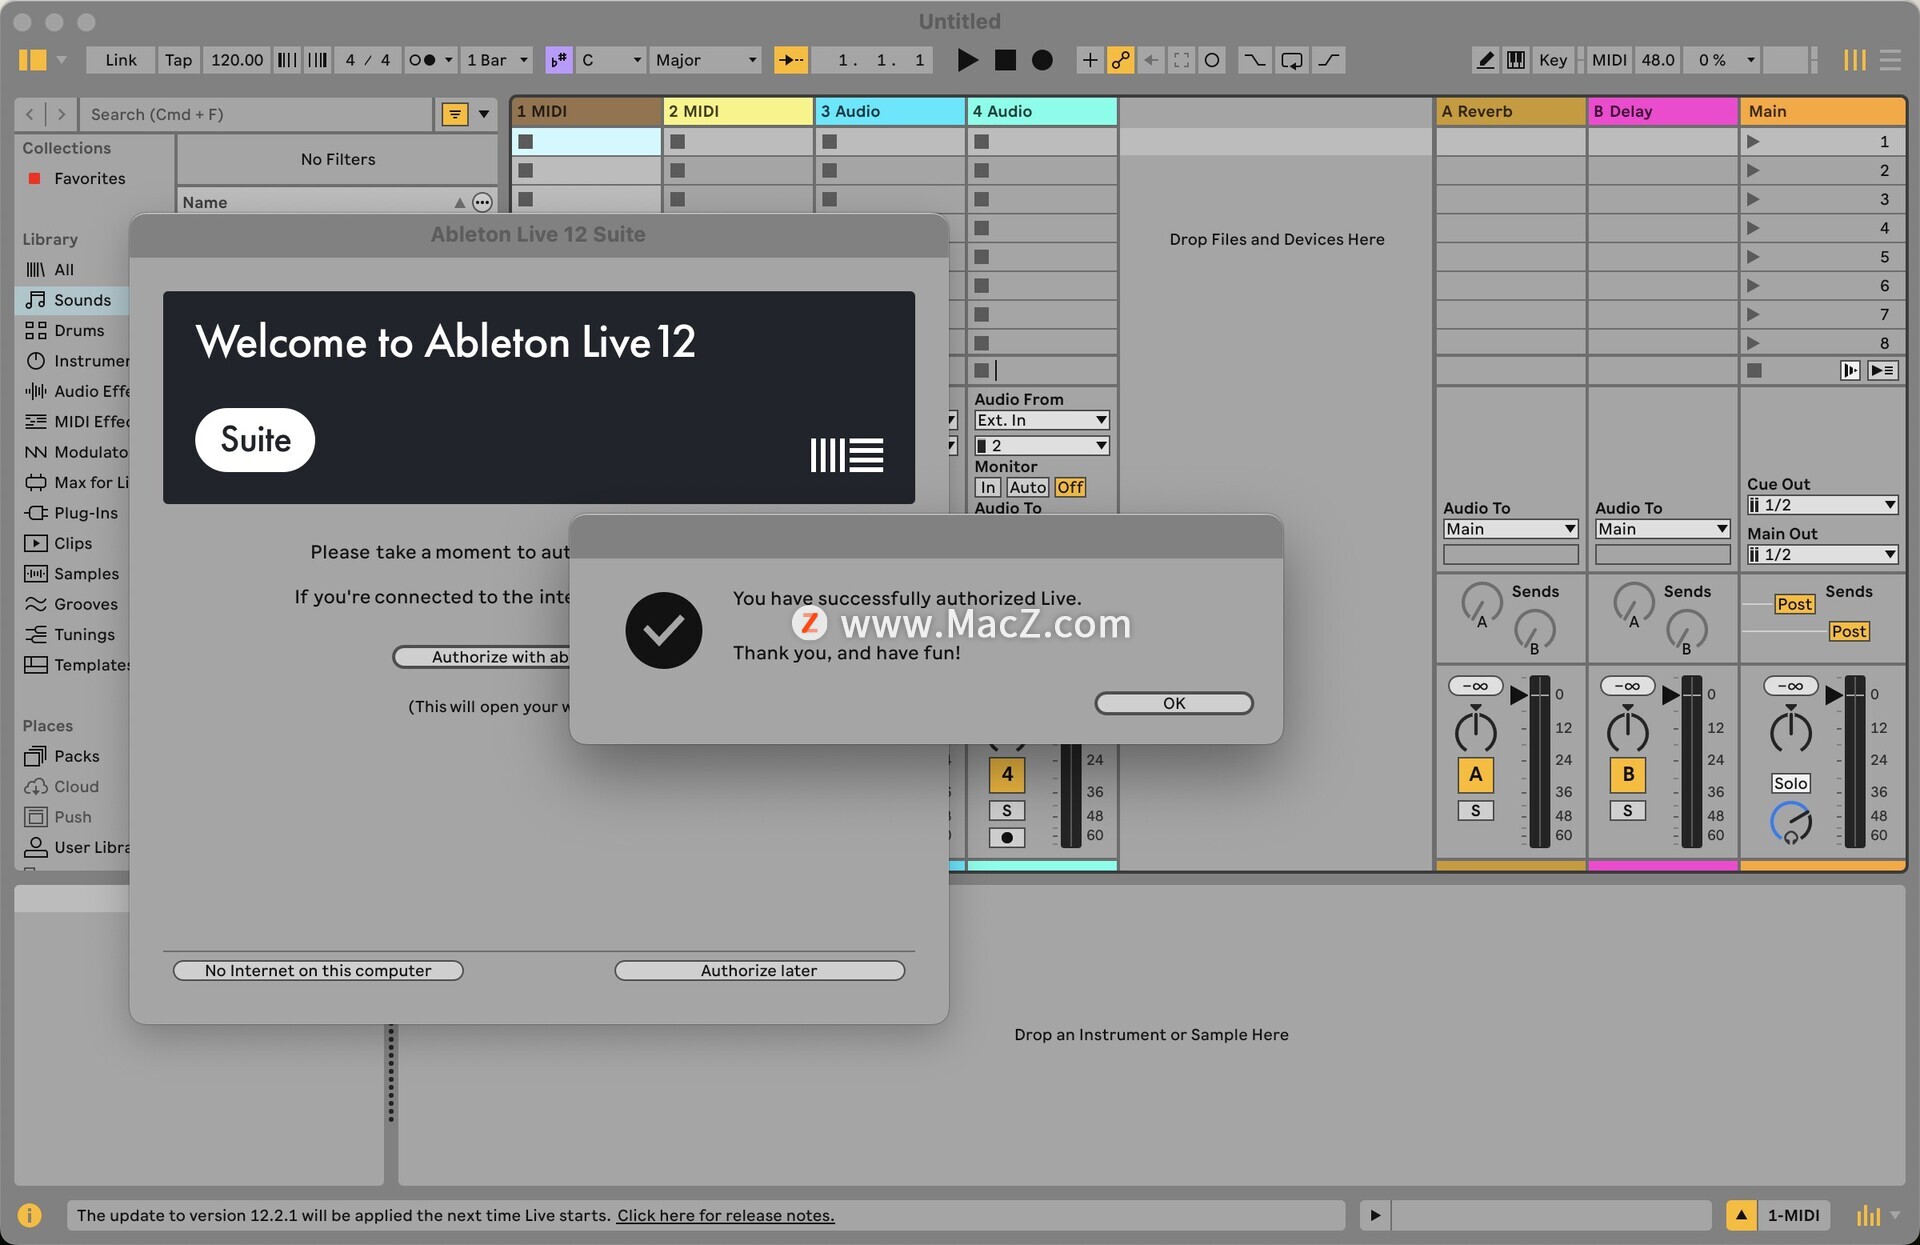Screen dimensions: 1920x1245
Task: Open B Delay Audio To Main dropdown
Action: pos(1662,529)
